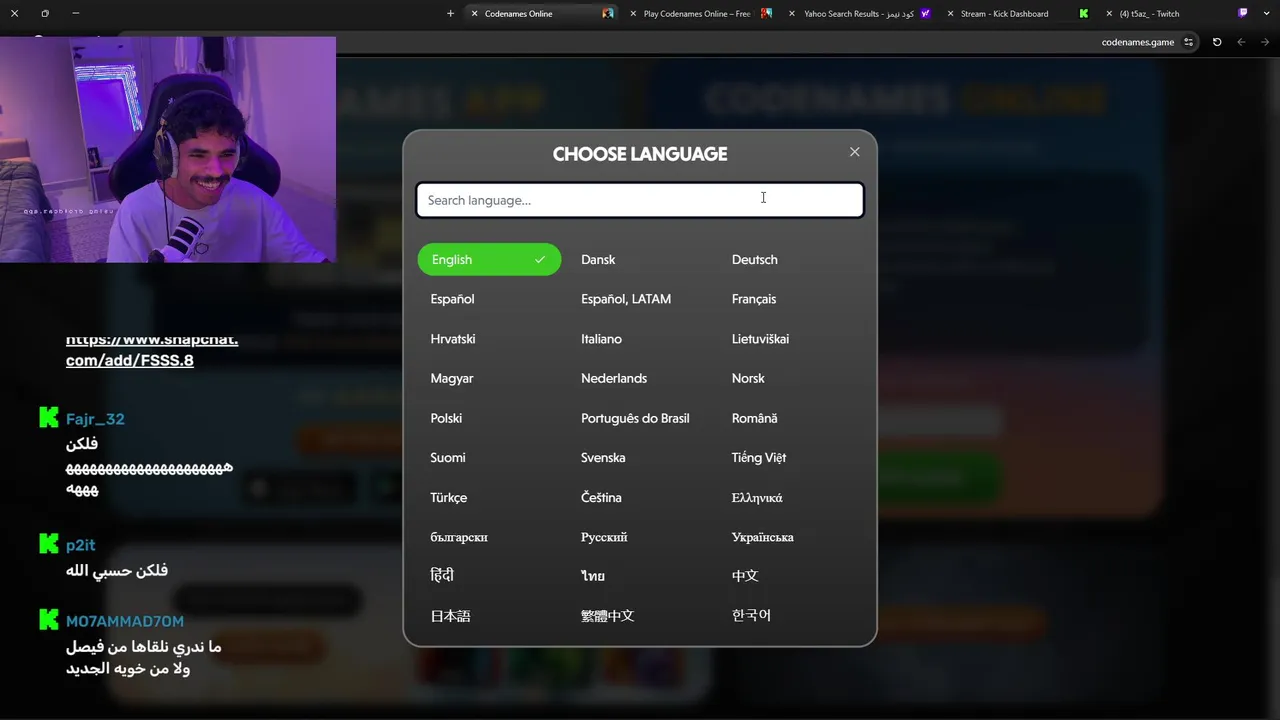The image size is (1280, 720).
Task: Click the streamer webcam overlay
Action: [x=168, y=150]
